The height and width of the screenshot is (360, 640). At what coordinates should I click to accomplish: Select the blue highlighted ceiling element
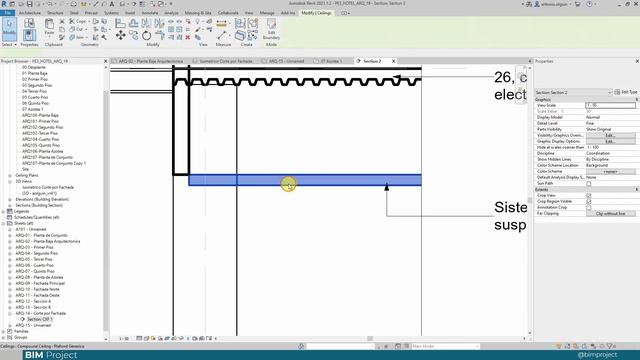[305, 180]
